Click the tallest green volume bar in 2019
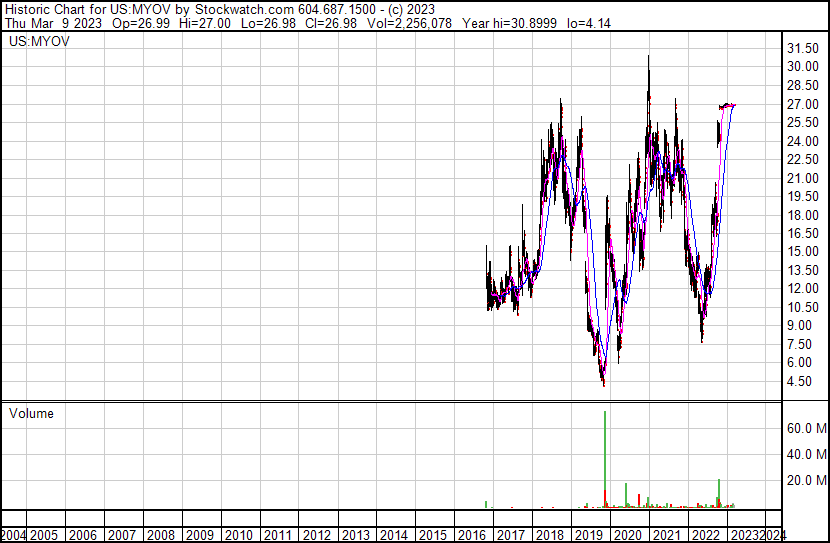The width and height of the screenshot is (830, 543). 605,459
